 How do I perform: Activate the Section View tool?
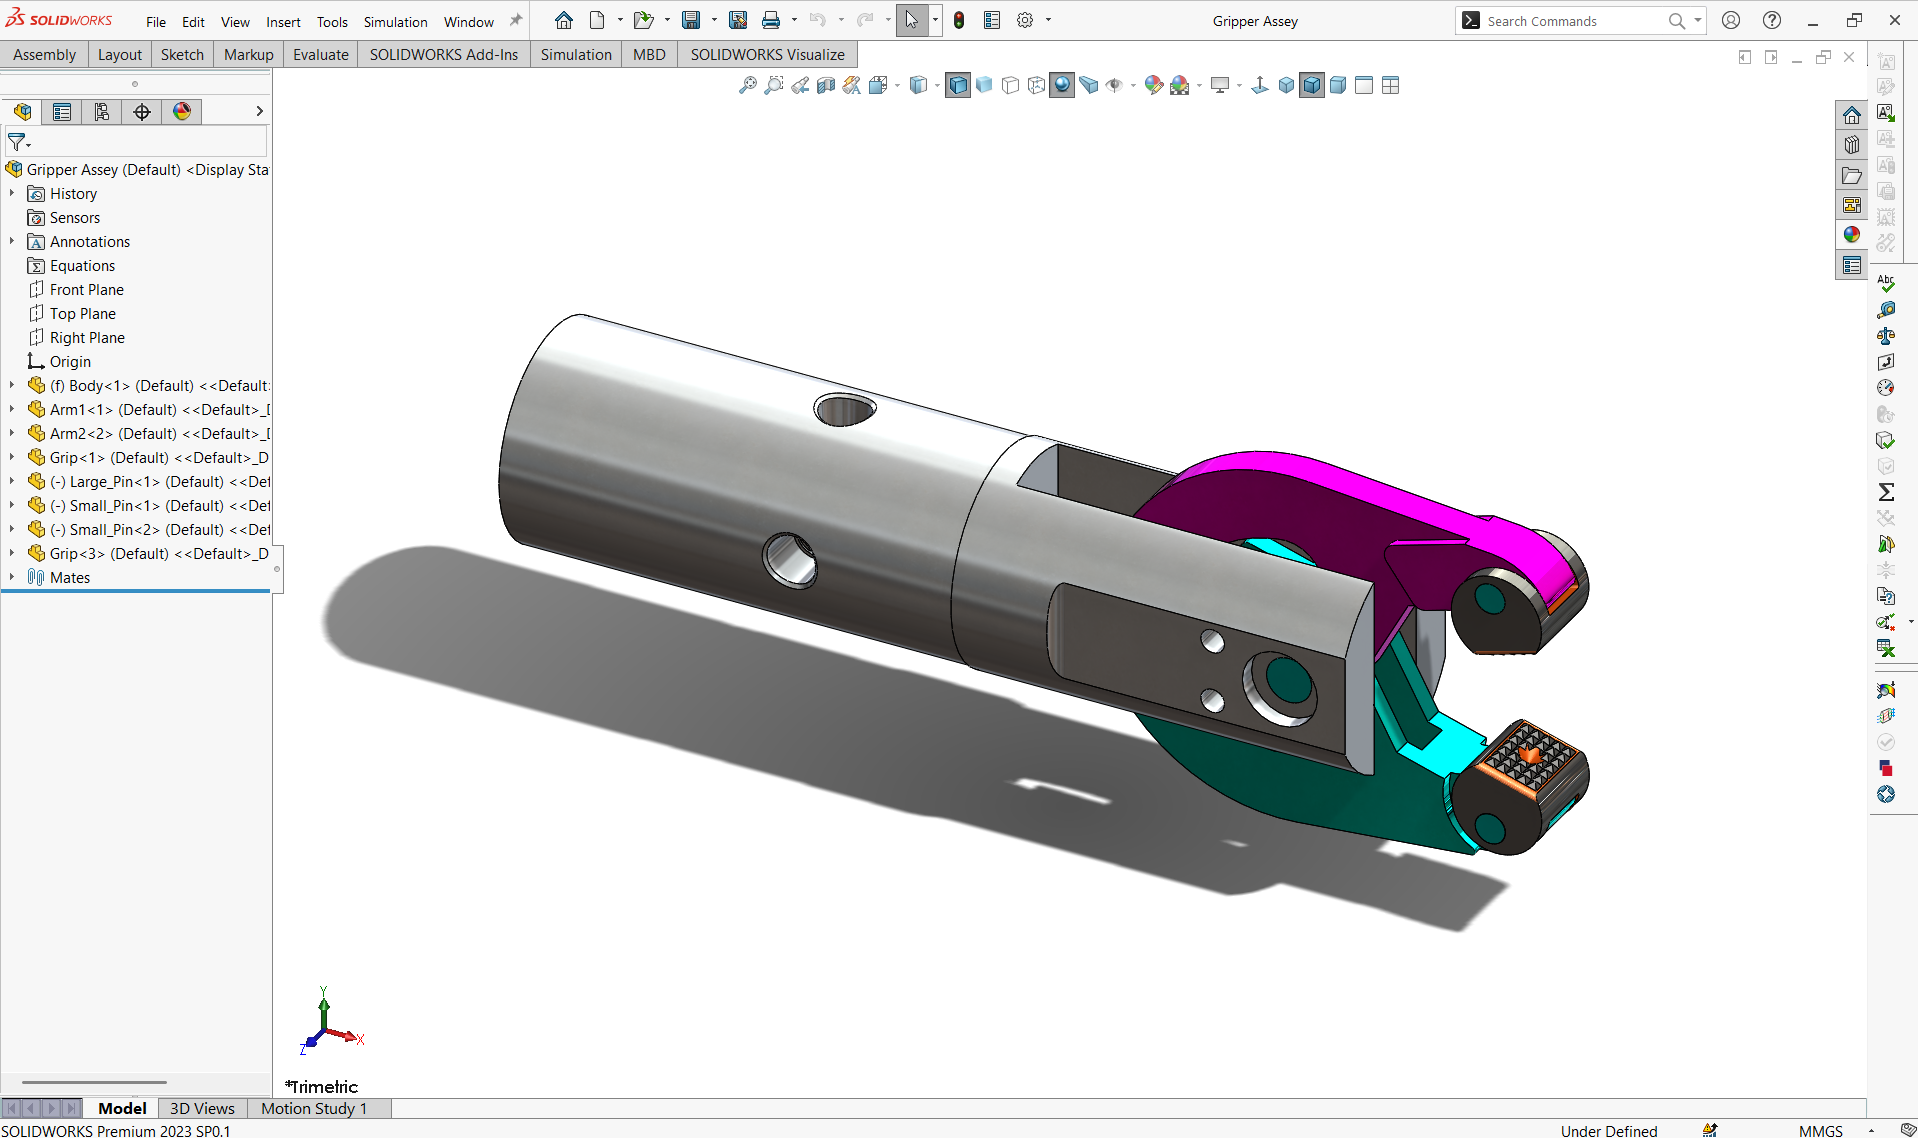[x=826, y=85]
